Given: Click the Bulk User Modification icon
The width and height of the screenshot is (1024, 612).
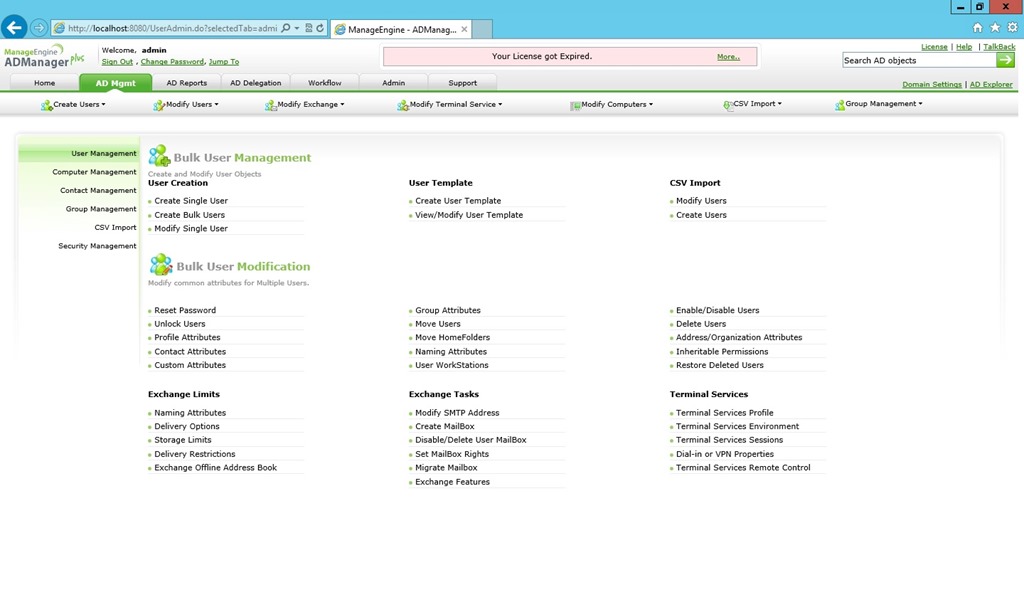Looking at the screenshot, I should pyautogui.click(x=161, y=265).
